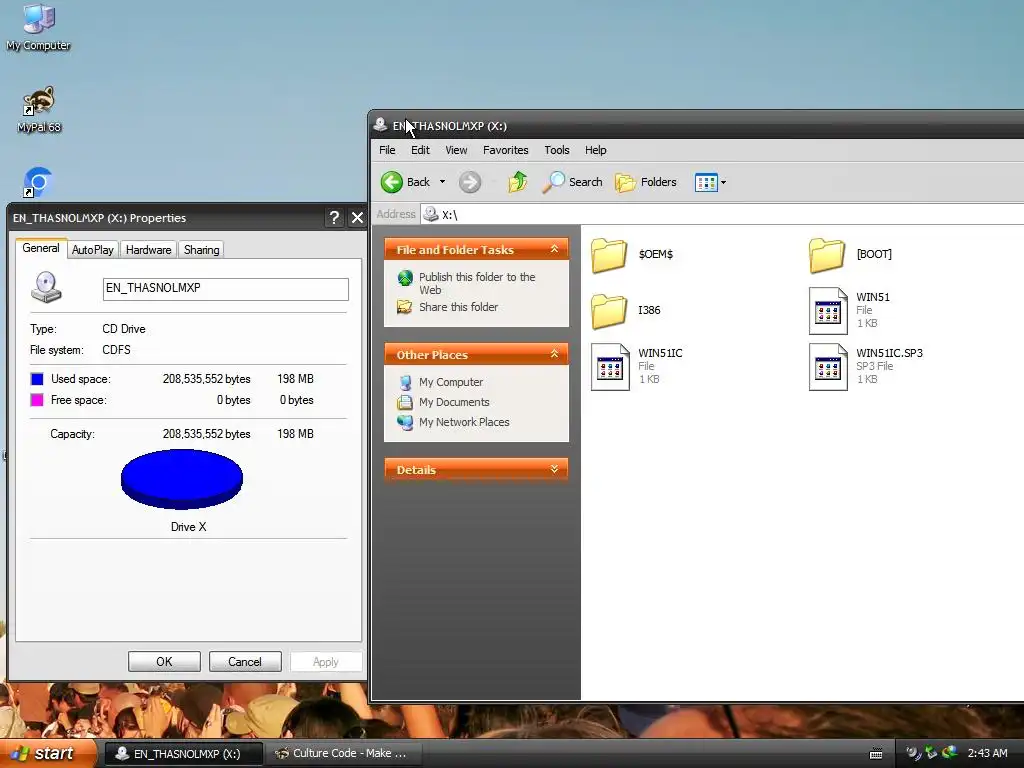Click the green Back arrow button
1024x768 pixels.
tap(392, 182)
